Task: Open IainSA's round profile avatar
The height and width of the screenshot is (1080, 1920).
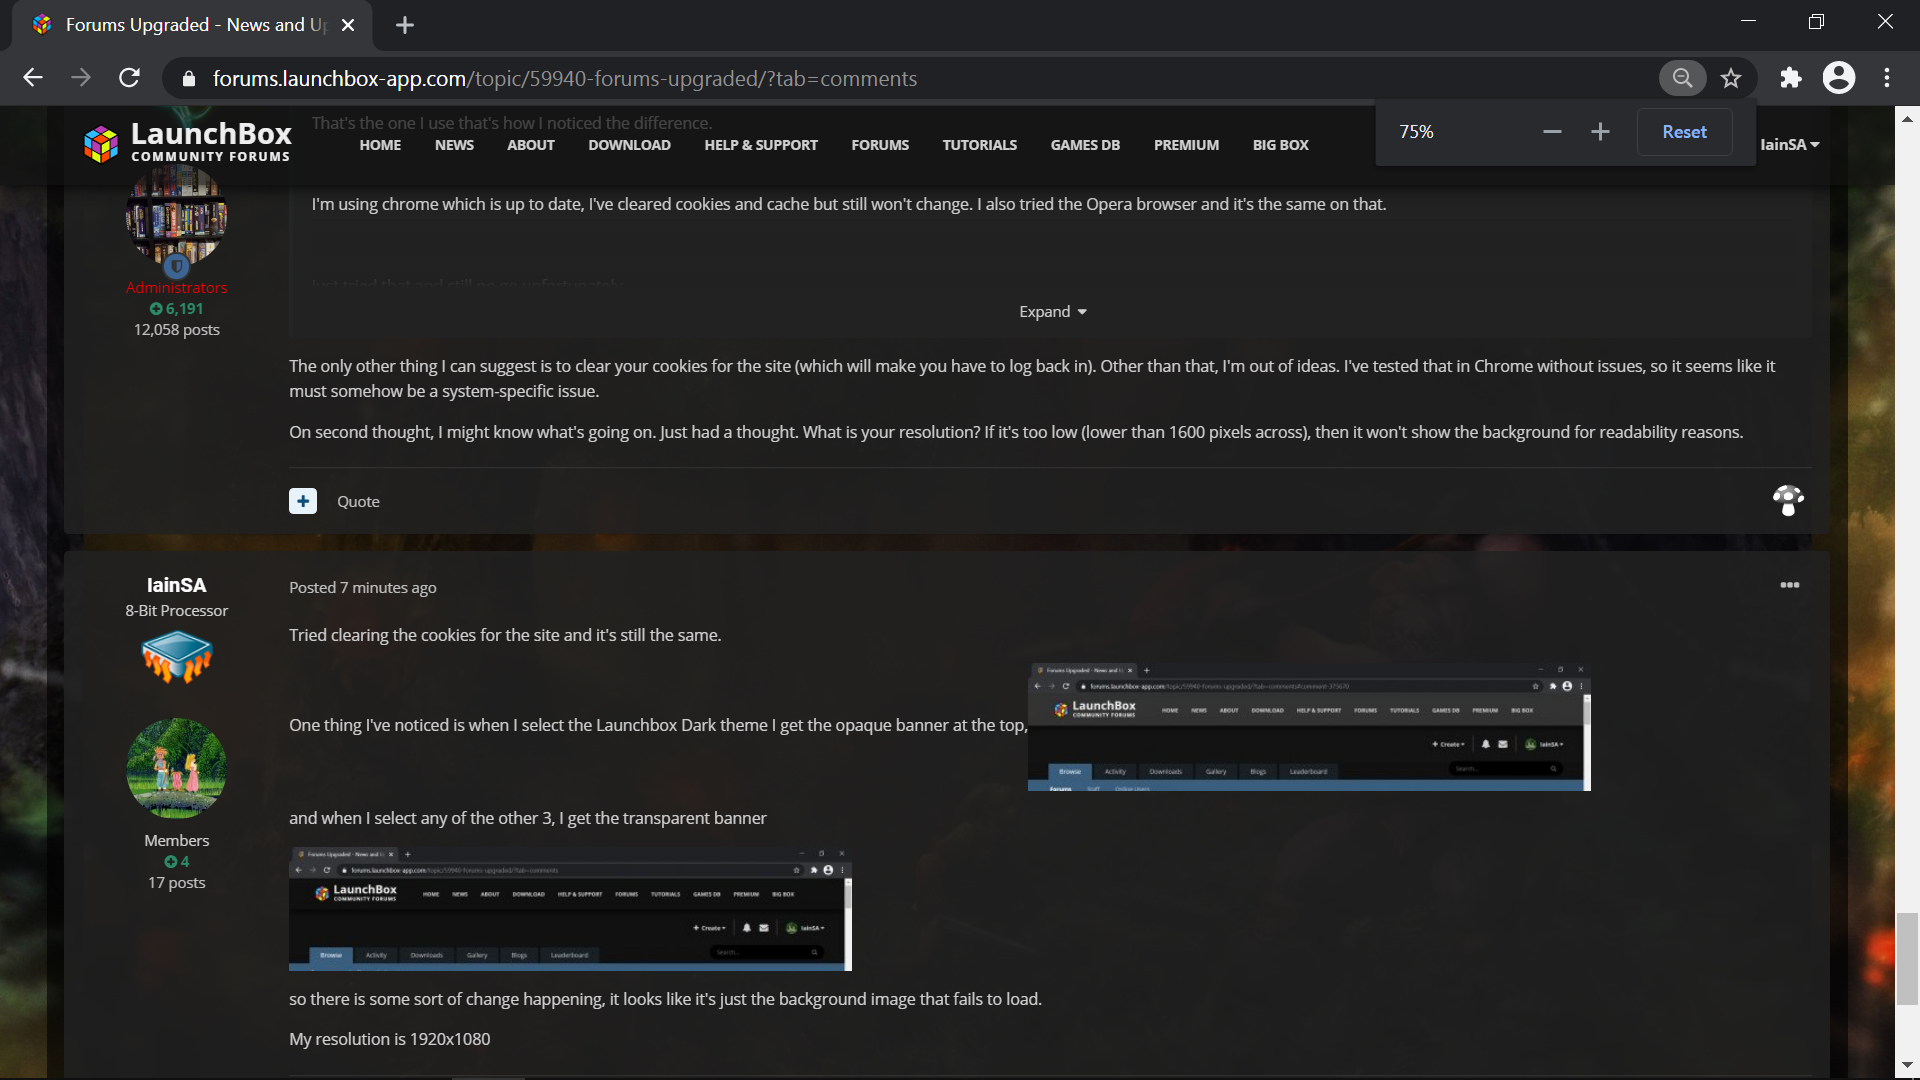Action: [177, 768]
